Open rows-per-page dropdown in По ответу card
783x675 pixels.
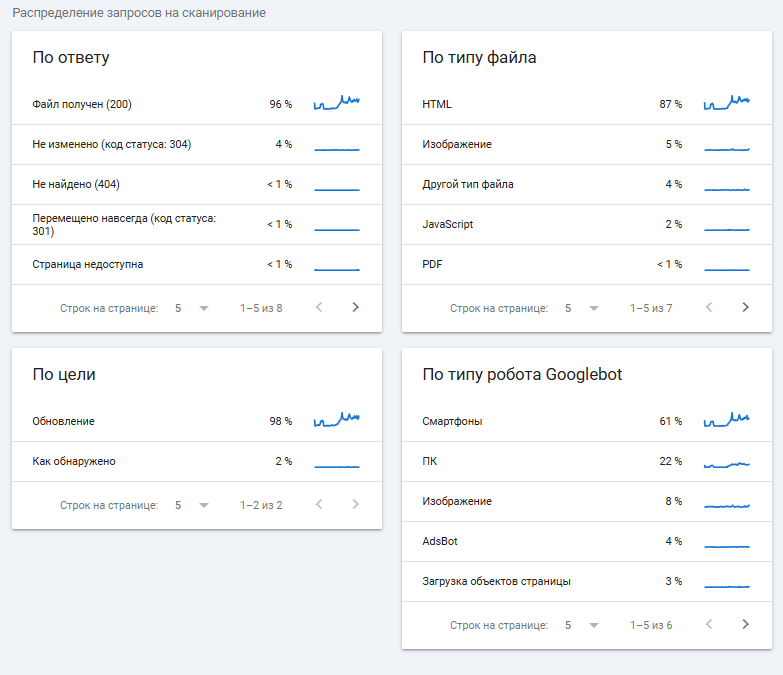pyautogui.click(x=191, y=308)
